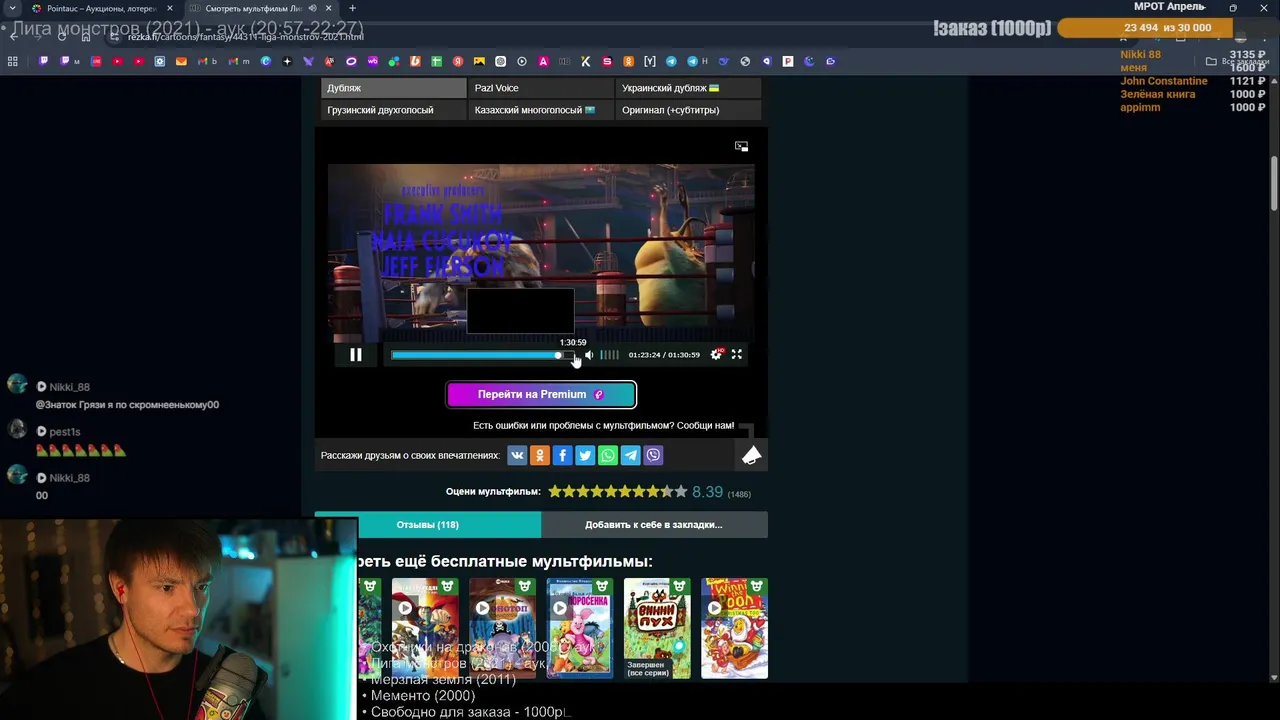Mute the video player sound

click(x=589, y=355)
